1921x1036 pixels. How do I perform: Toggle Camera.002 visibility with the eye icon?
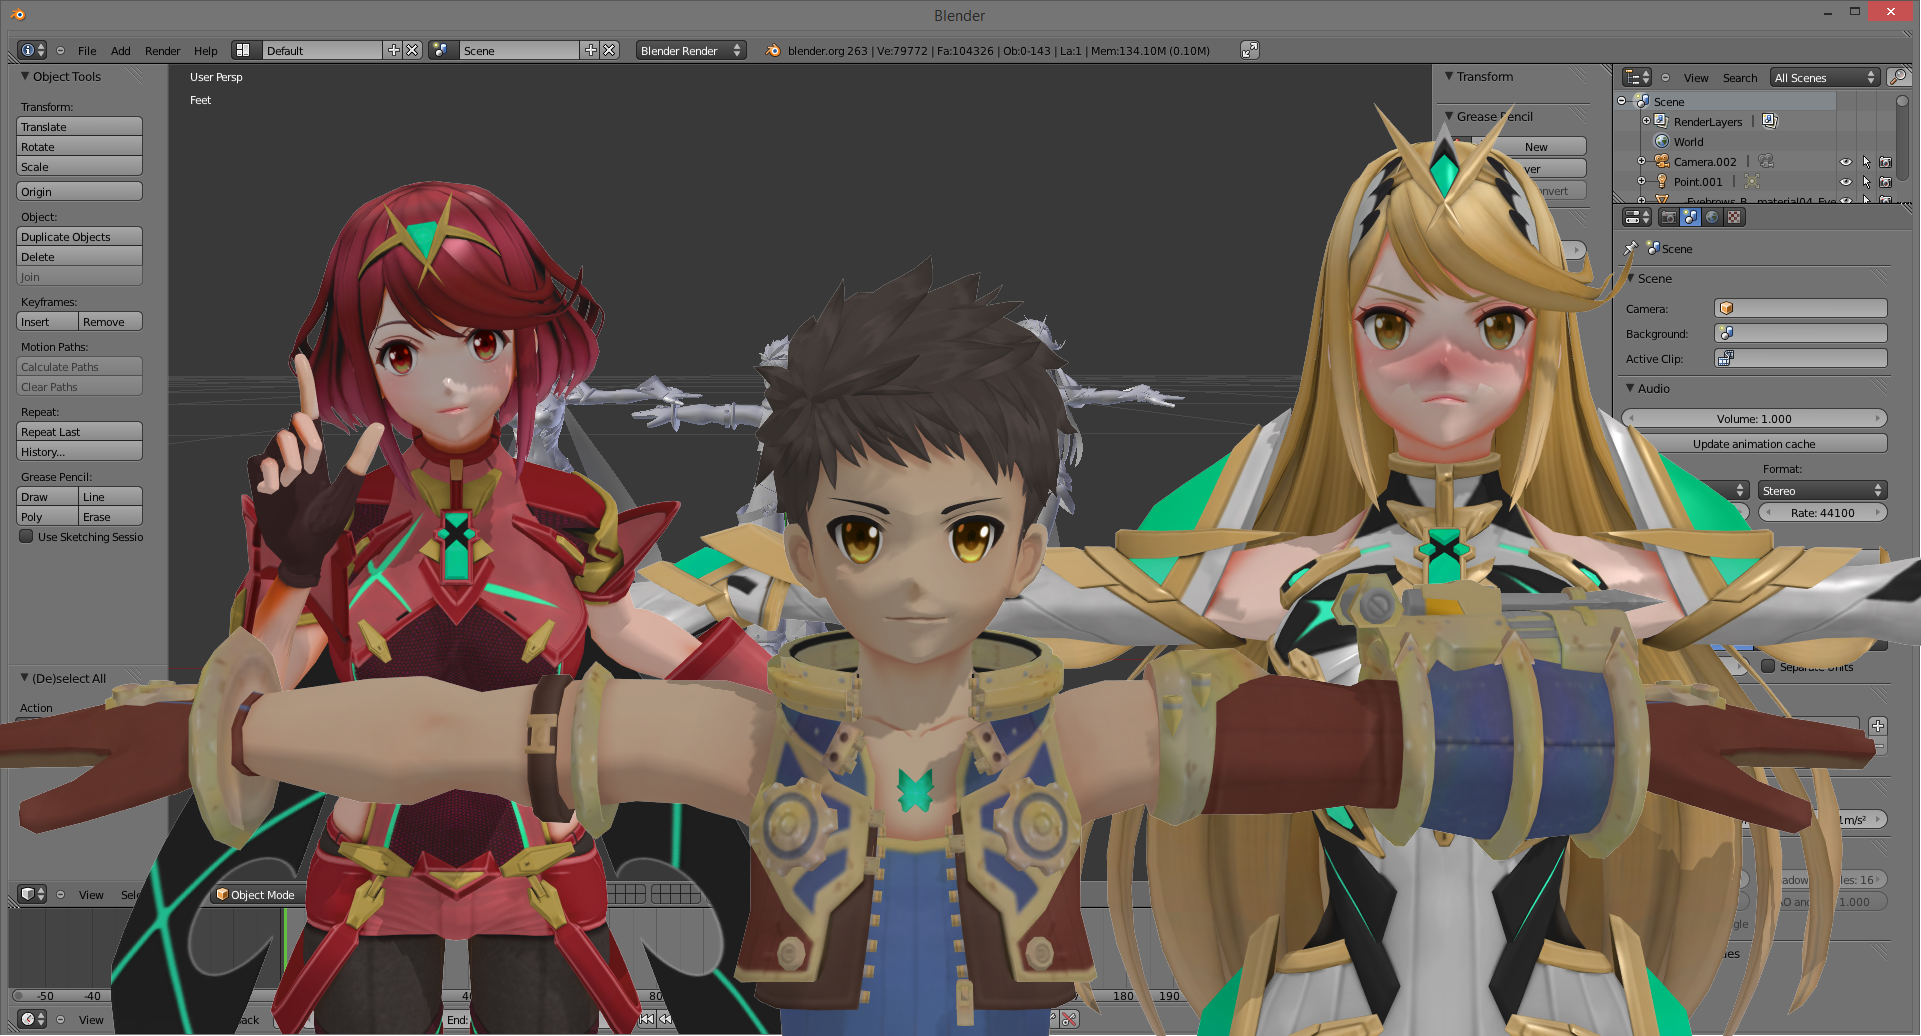coord(1846,161)
